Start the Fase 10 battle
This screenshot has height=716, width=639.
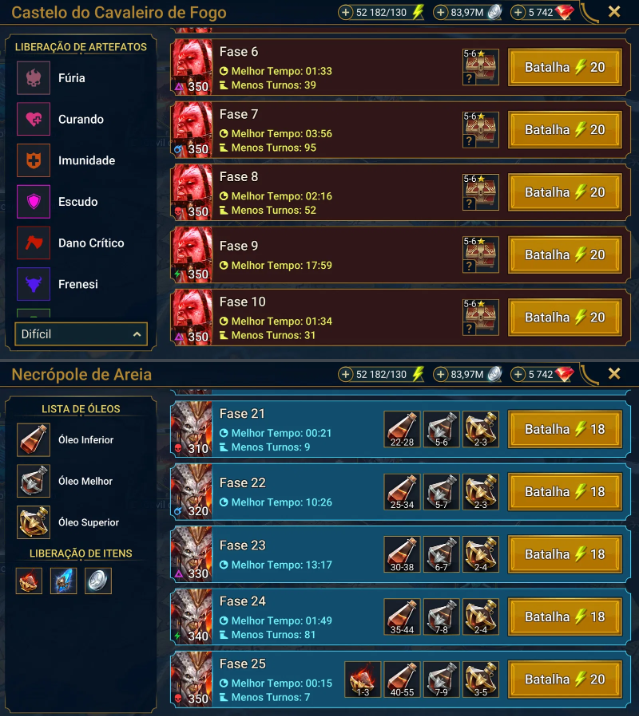(565, 317)
